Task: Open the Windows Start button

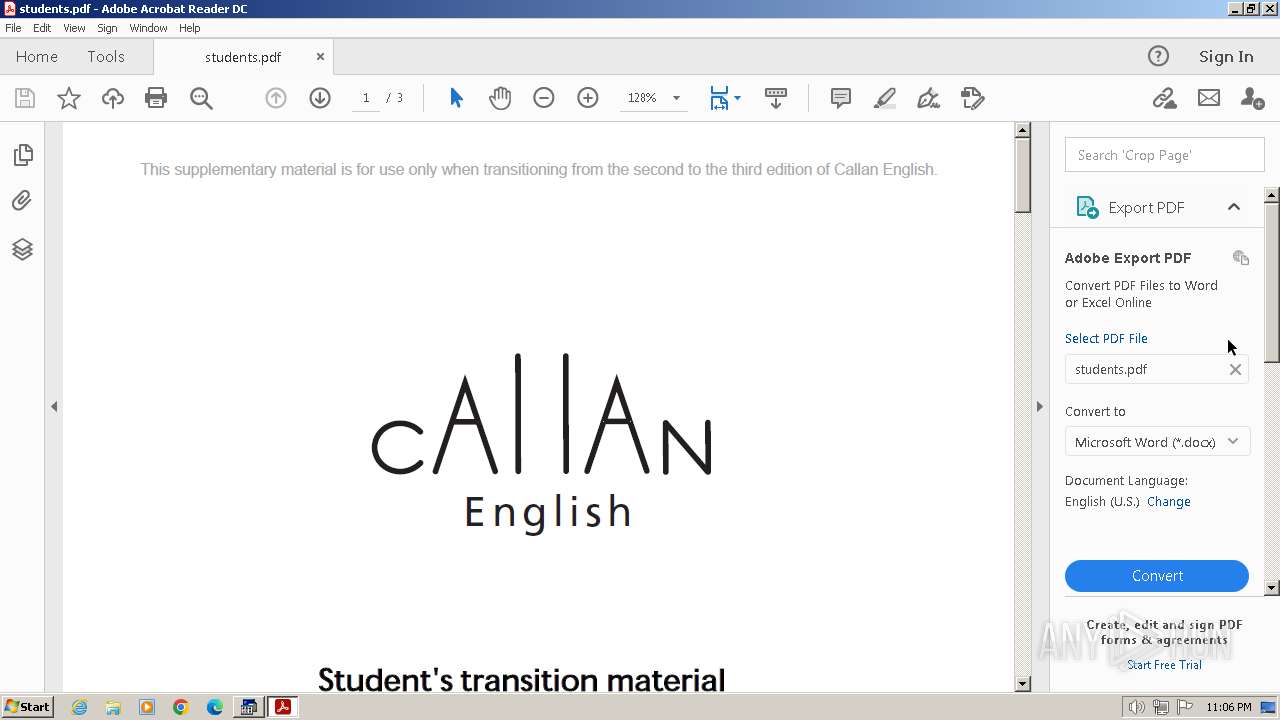Action: pos(28,707)
